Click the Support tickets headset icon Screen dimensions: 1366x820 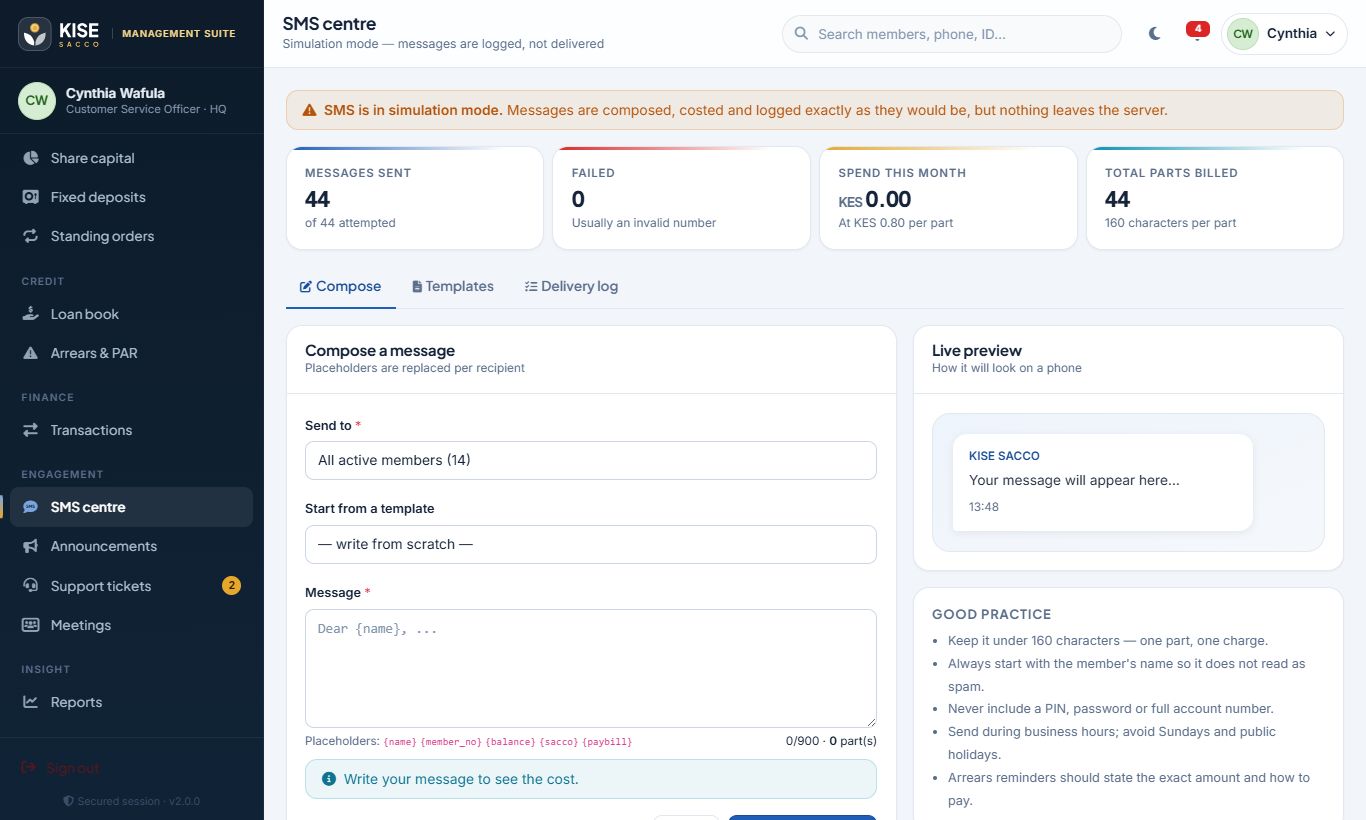pos(30,586)
